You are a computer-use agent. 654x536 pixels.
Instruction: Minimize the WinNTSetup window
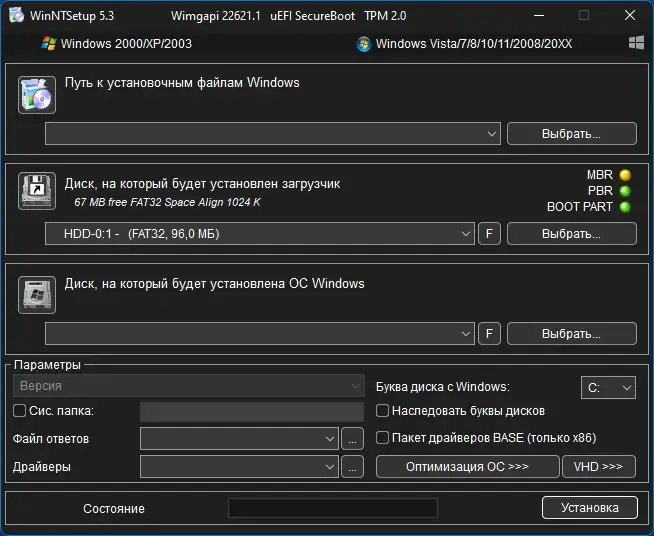pyautogui.click(x=539, y=15)
